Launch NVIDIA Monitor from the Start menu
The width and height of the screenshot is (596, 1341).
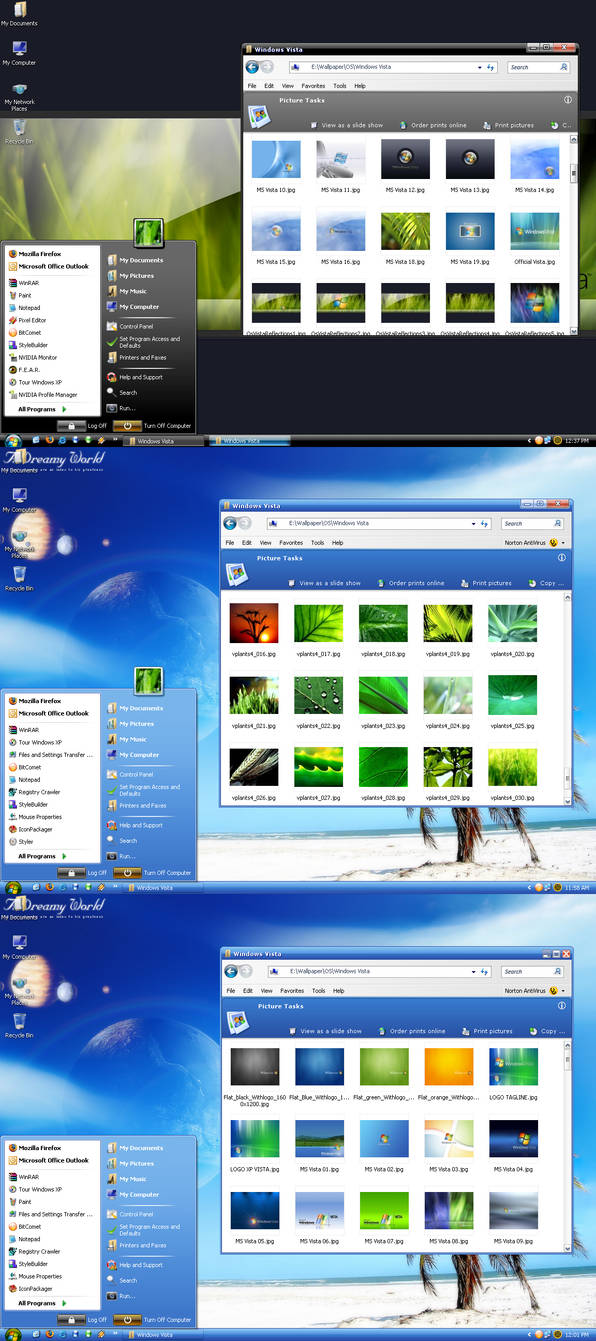pos(33,357)
